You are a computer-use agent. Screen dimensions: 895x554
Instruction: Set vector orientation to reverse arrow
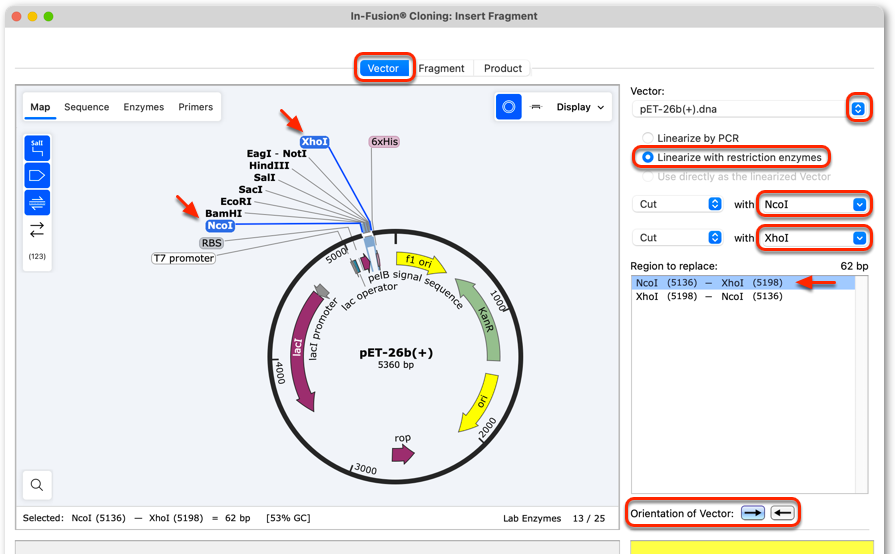coord(783,513)
